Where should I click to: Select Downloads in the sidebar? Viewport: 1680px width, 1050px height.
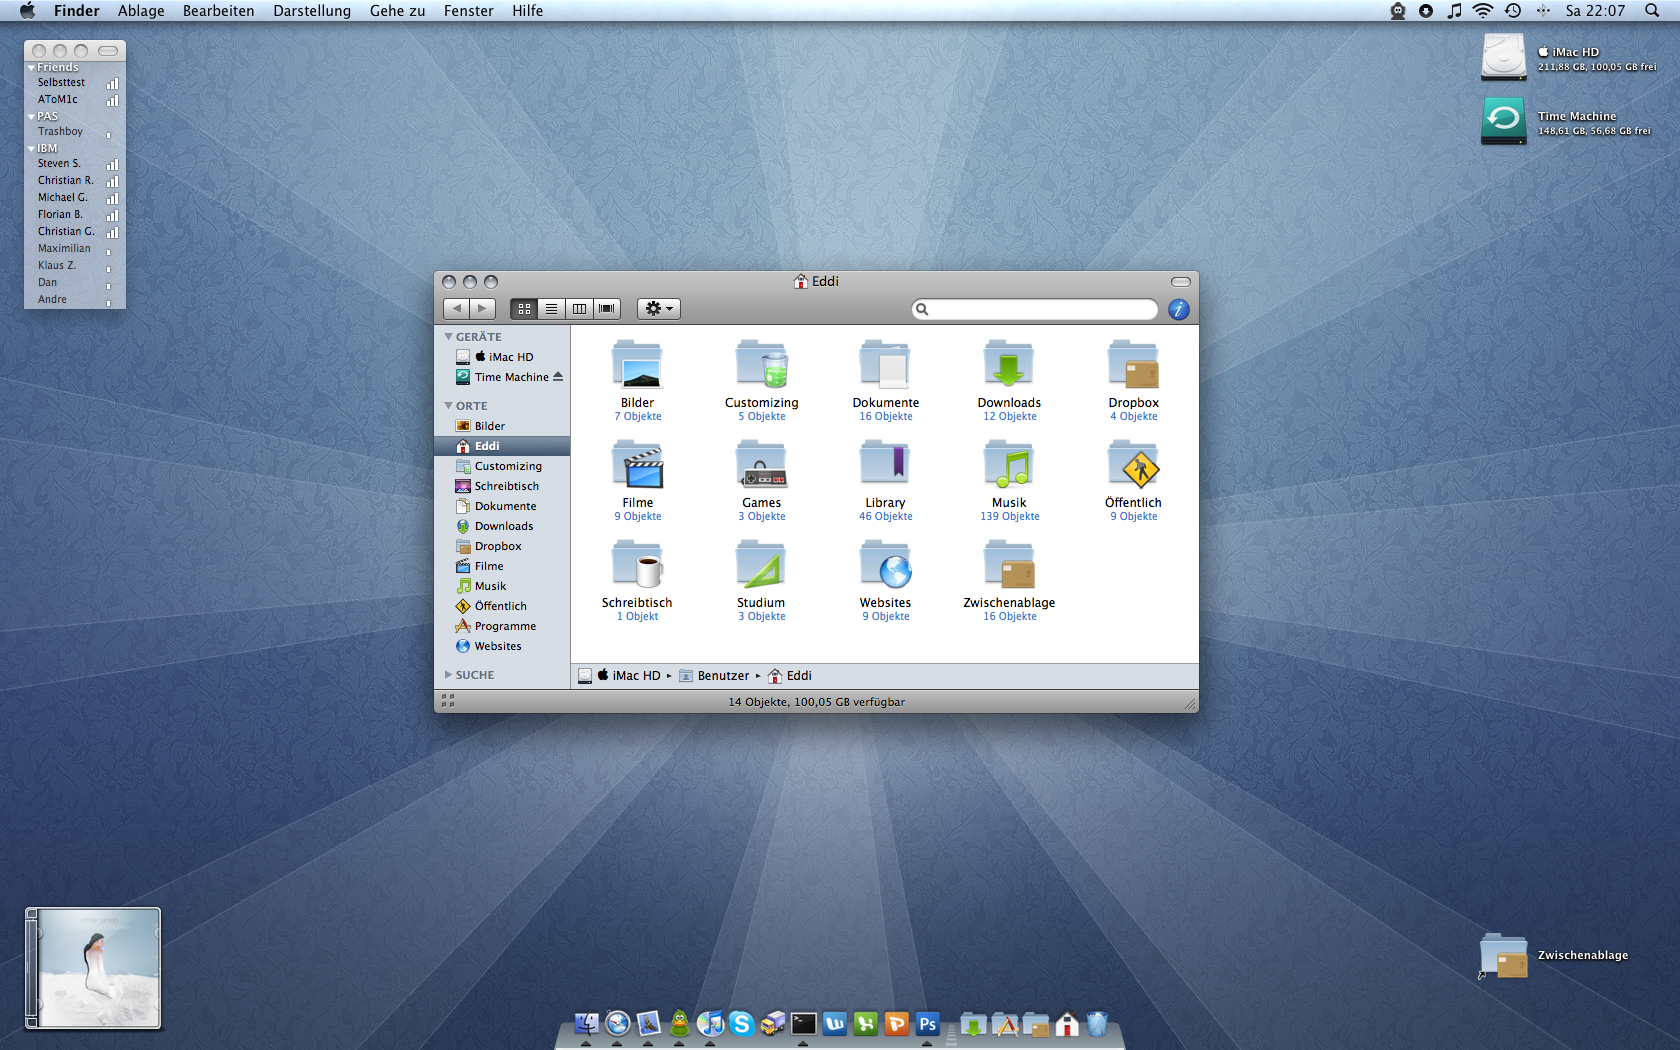point(502,526)
